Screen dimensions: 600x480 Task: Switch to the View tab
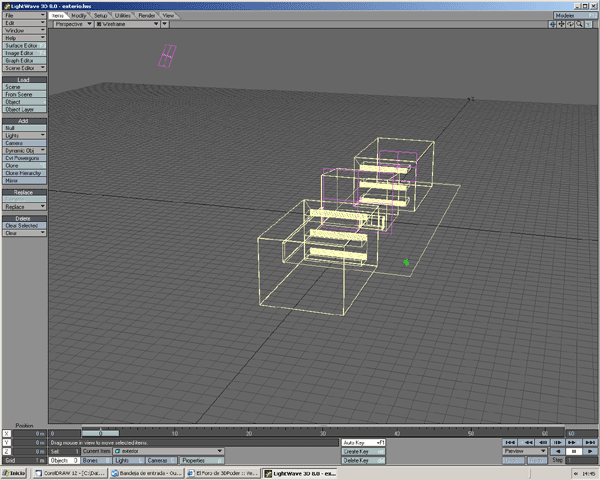pos(168,16)
